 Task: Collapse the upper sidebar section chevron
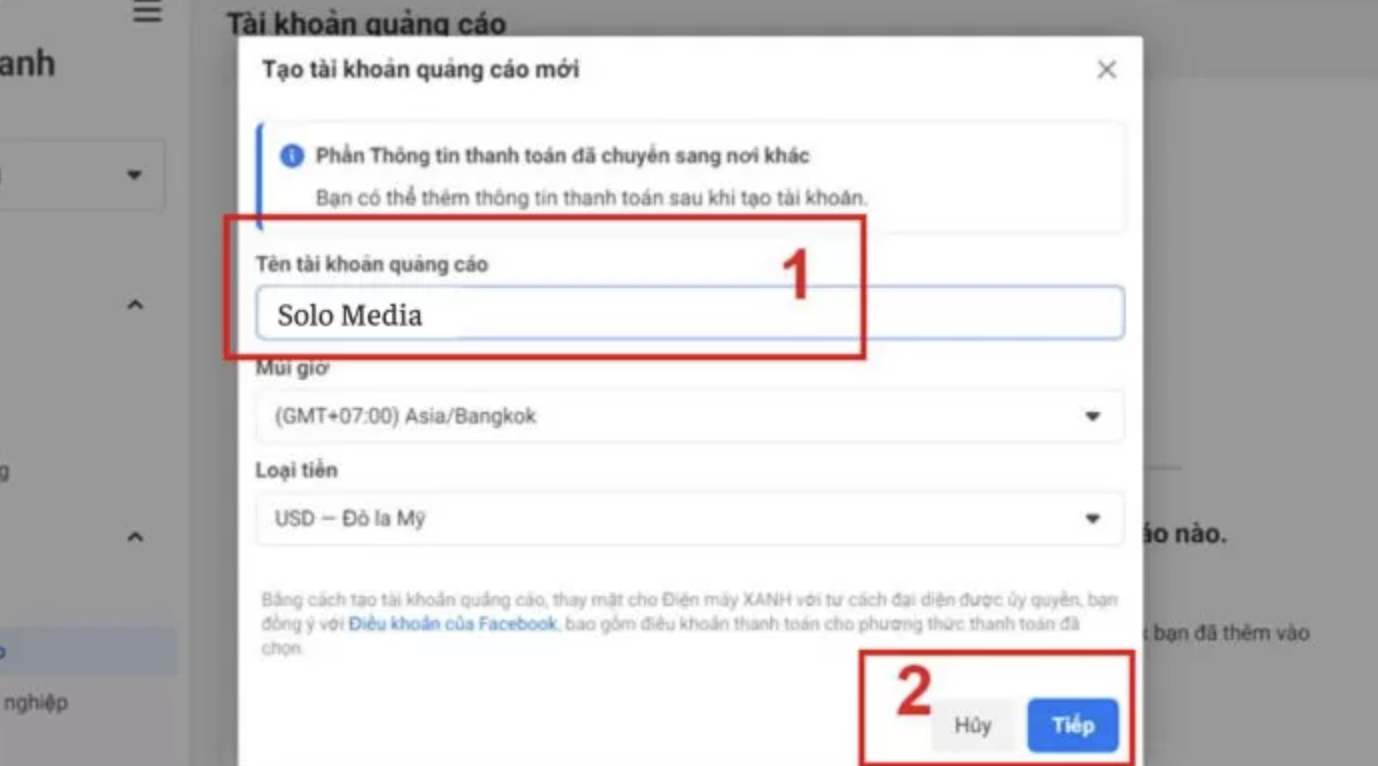point(136,304)
